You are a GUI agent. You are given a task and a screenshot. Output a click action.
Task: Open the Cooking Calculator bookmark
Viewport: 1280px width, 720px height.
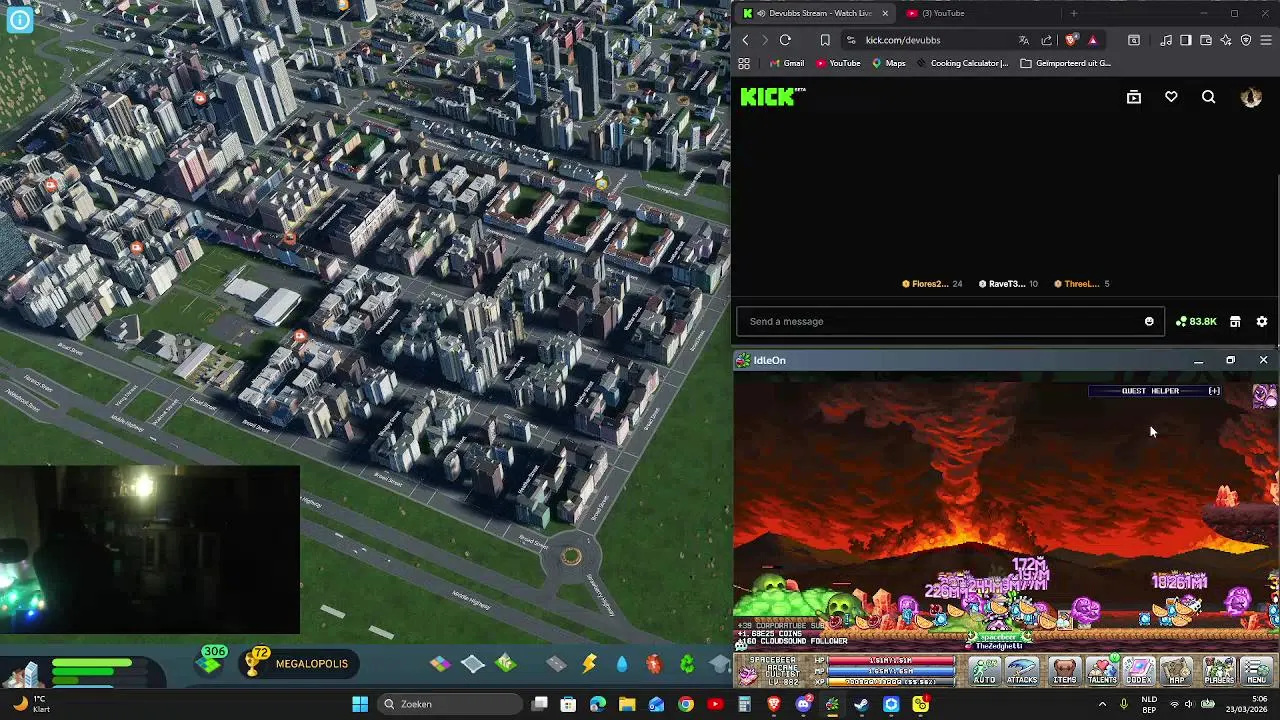pyautogui.click(x=962, y=63)
